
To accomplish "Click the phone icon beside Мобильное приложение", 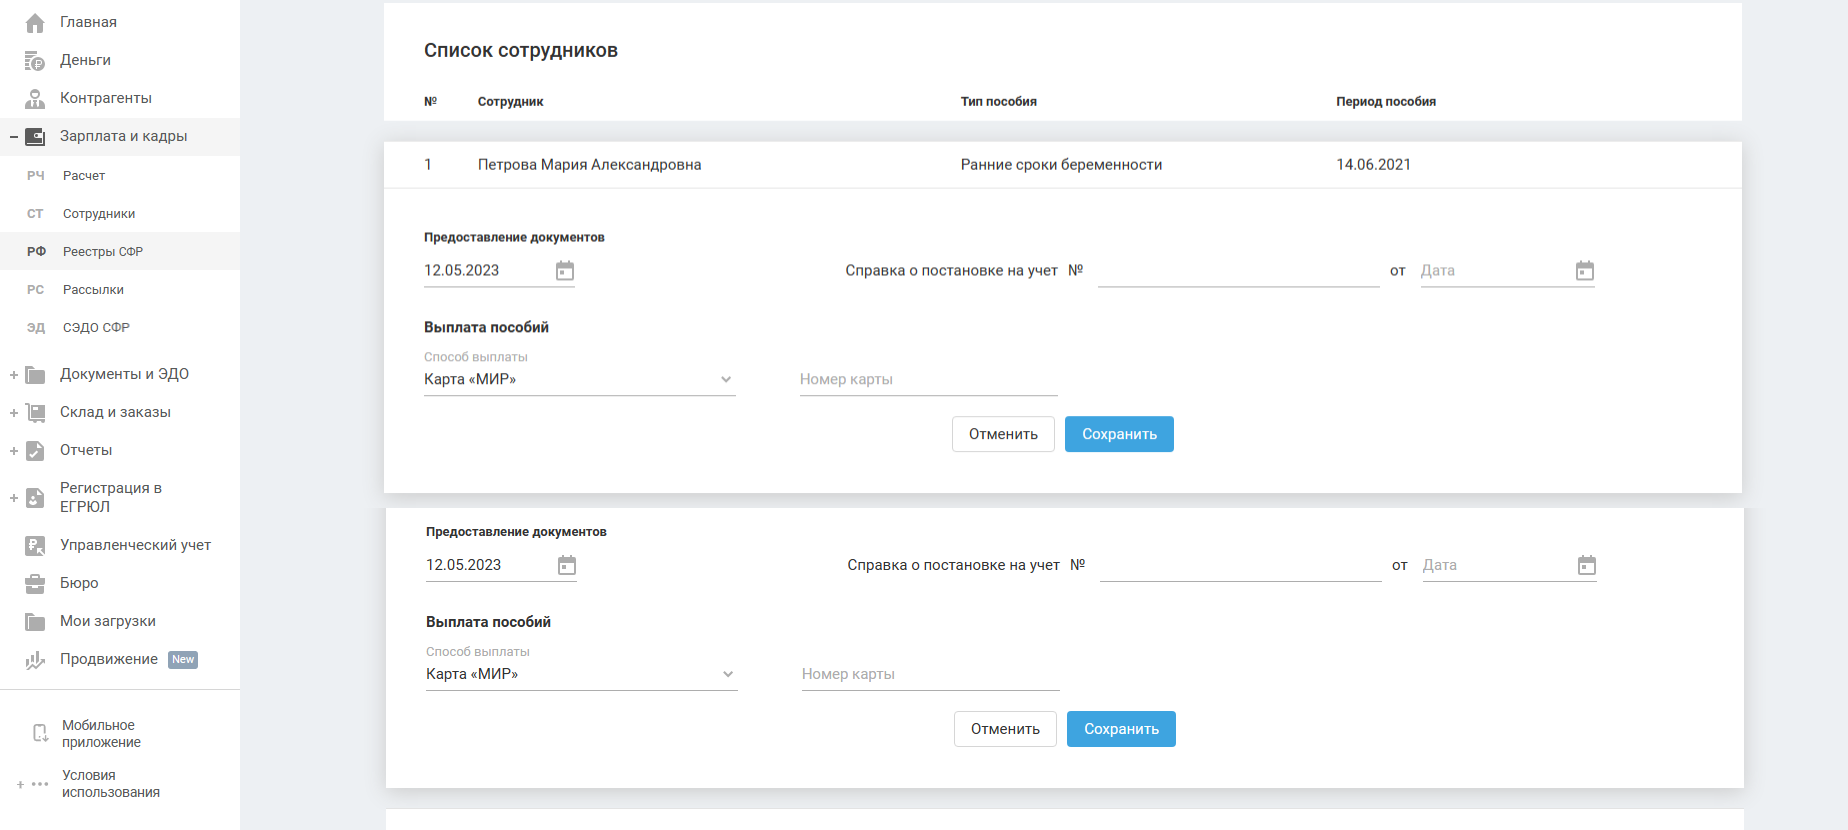I will (40, 734).
